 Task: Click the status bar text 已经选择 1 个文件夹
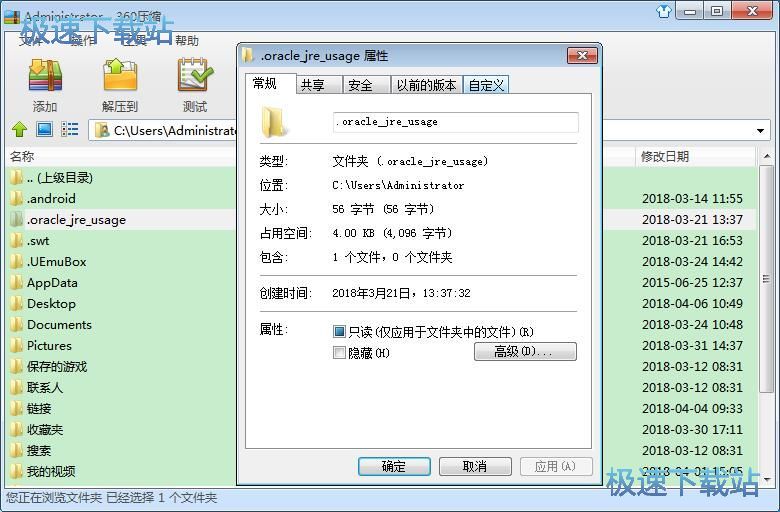162,498
